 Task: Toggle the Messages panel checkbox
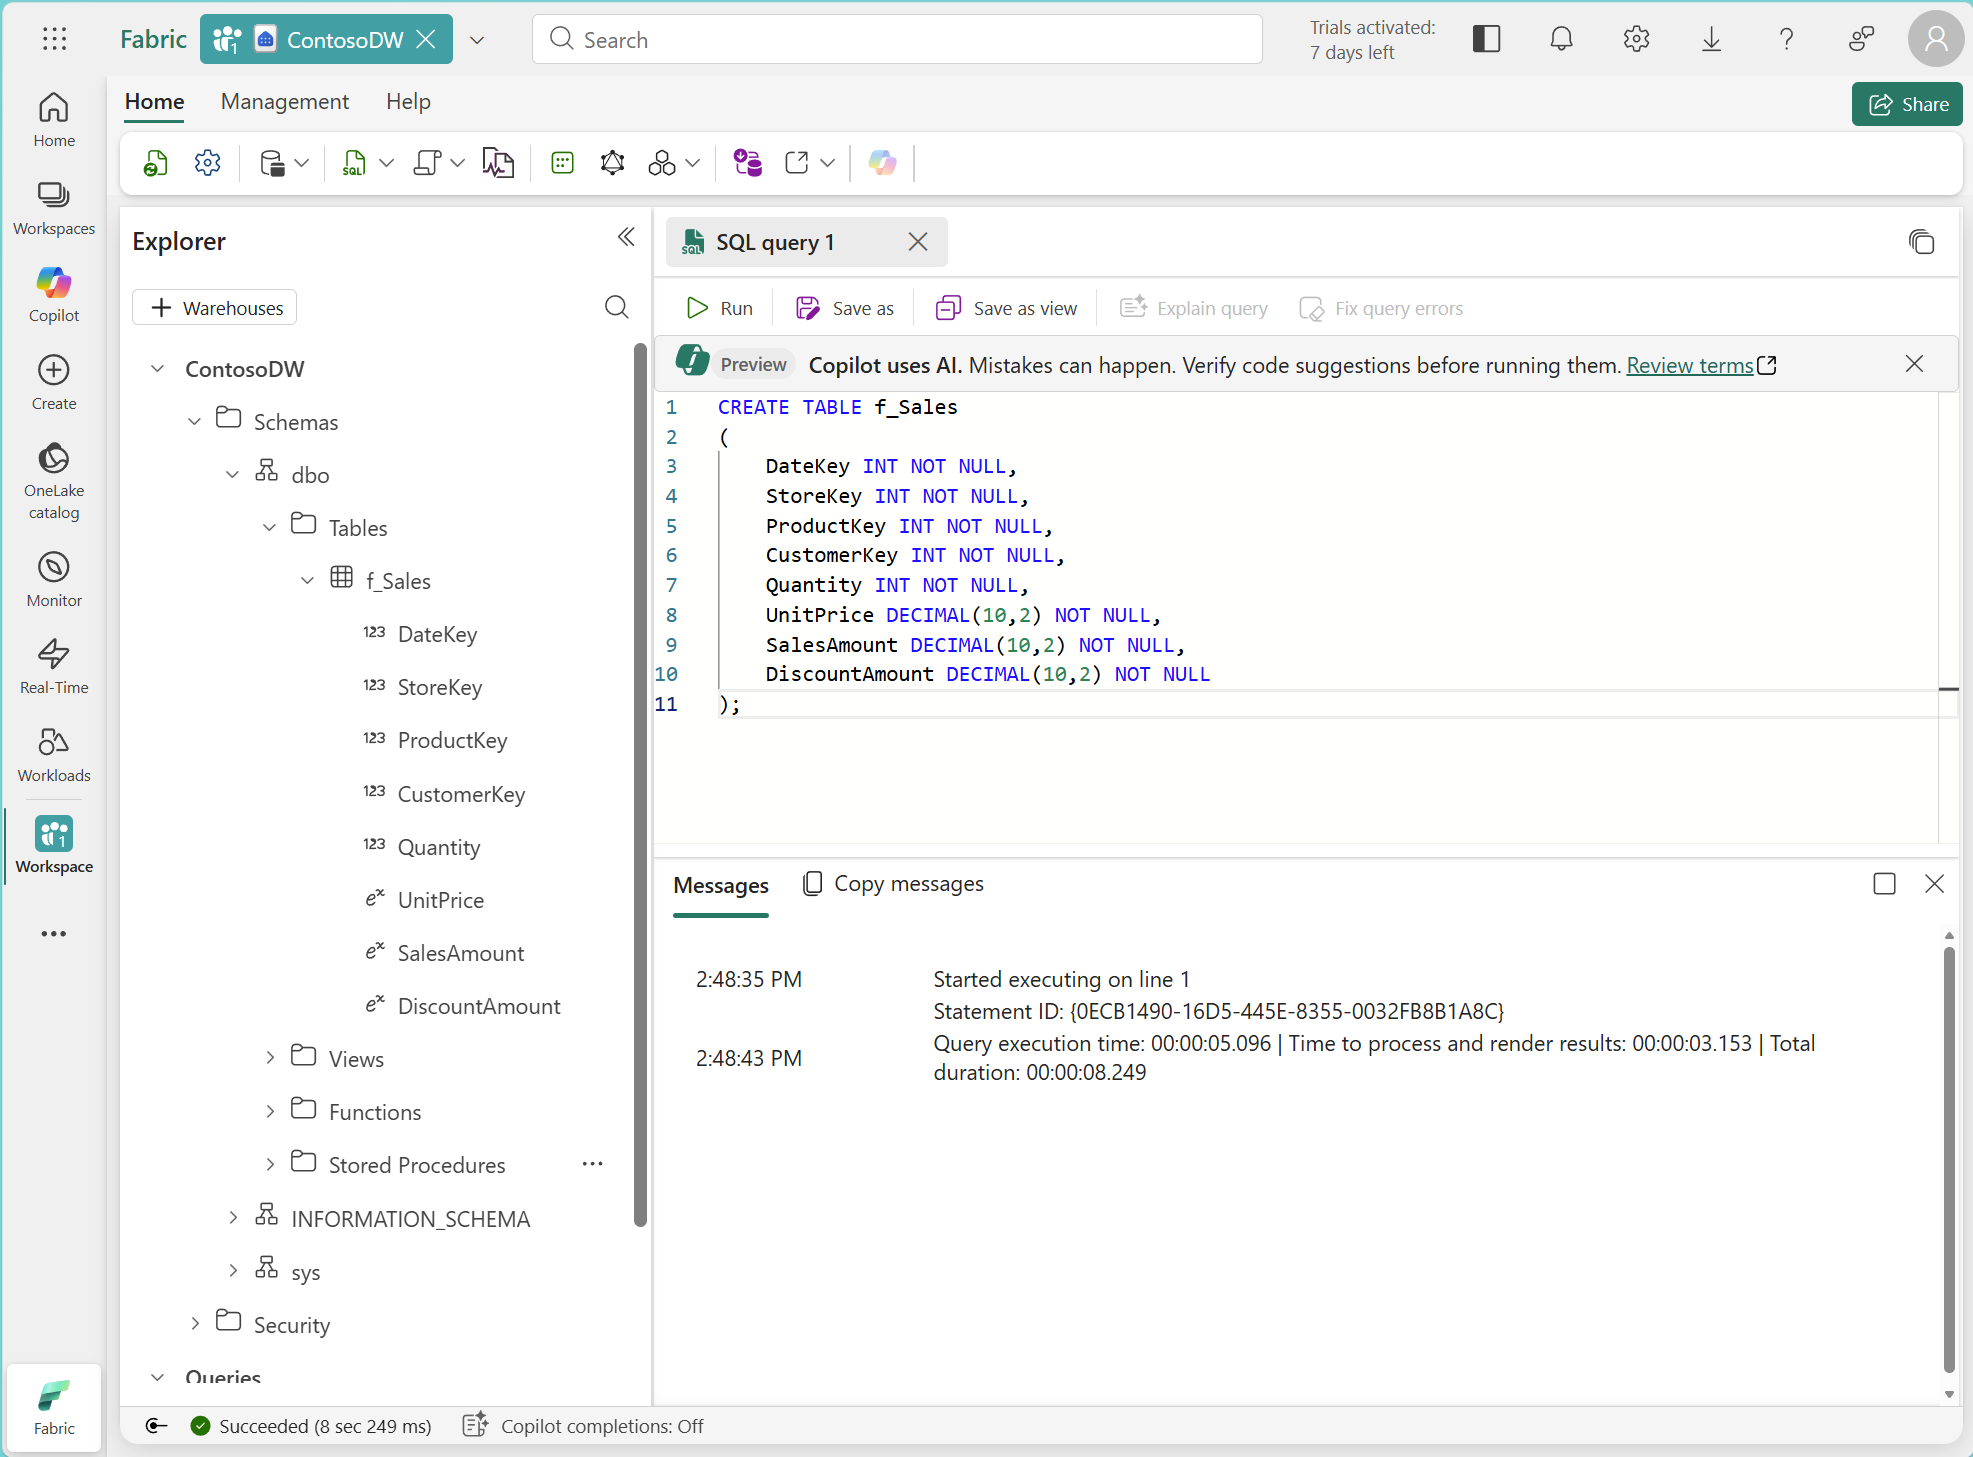coord(1886,883)
